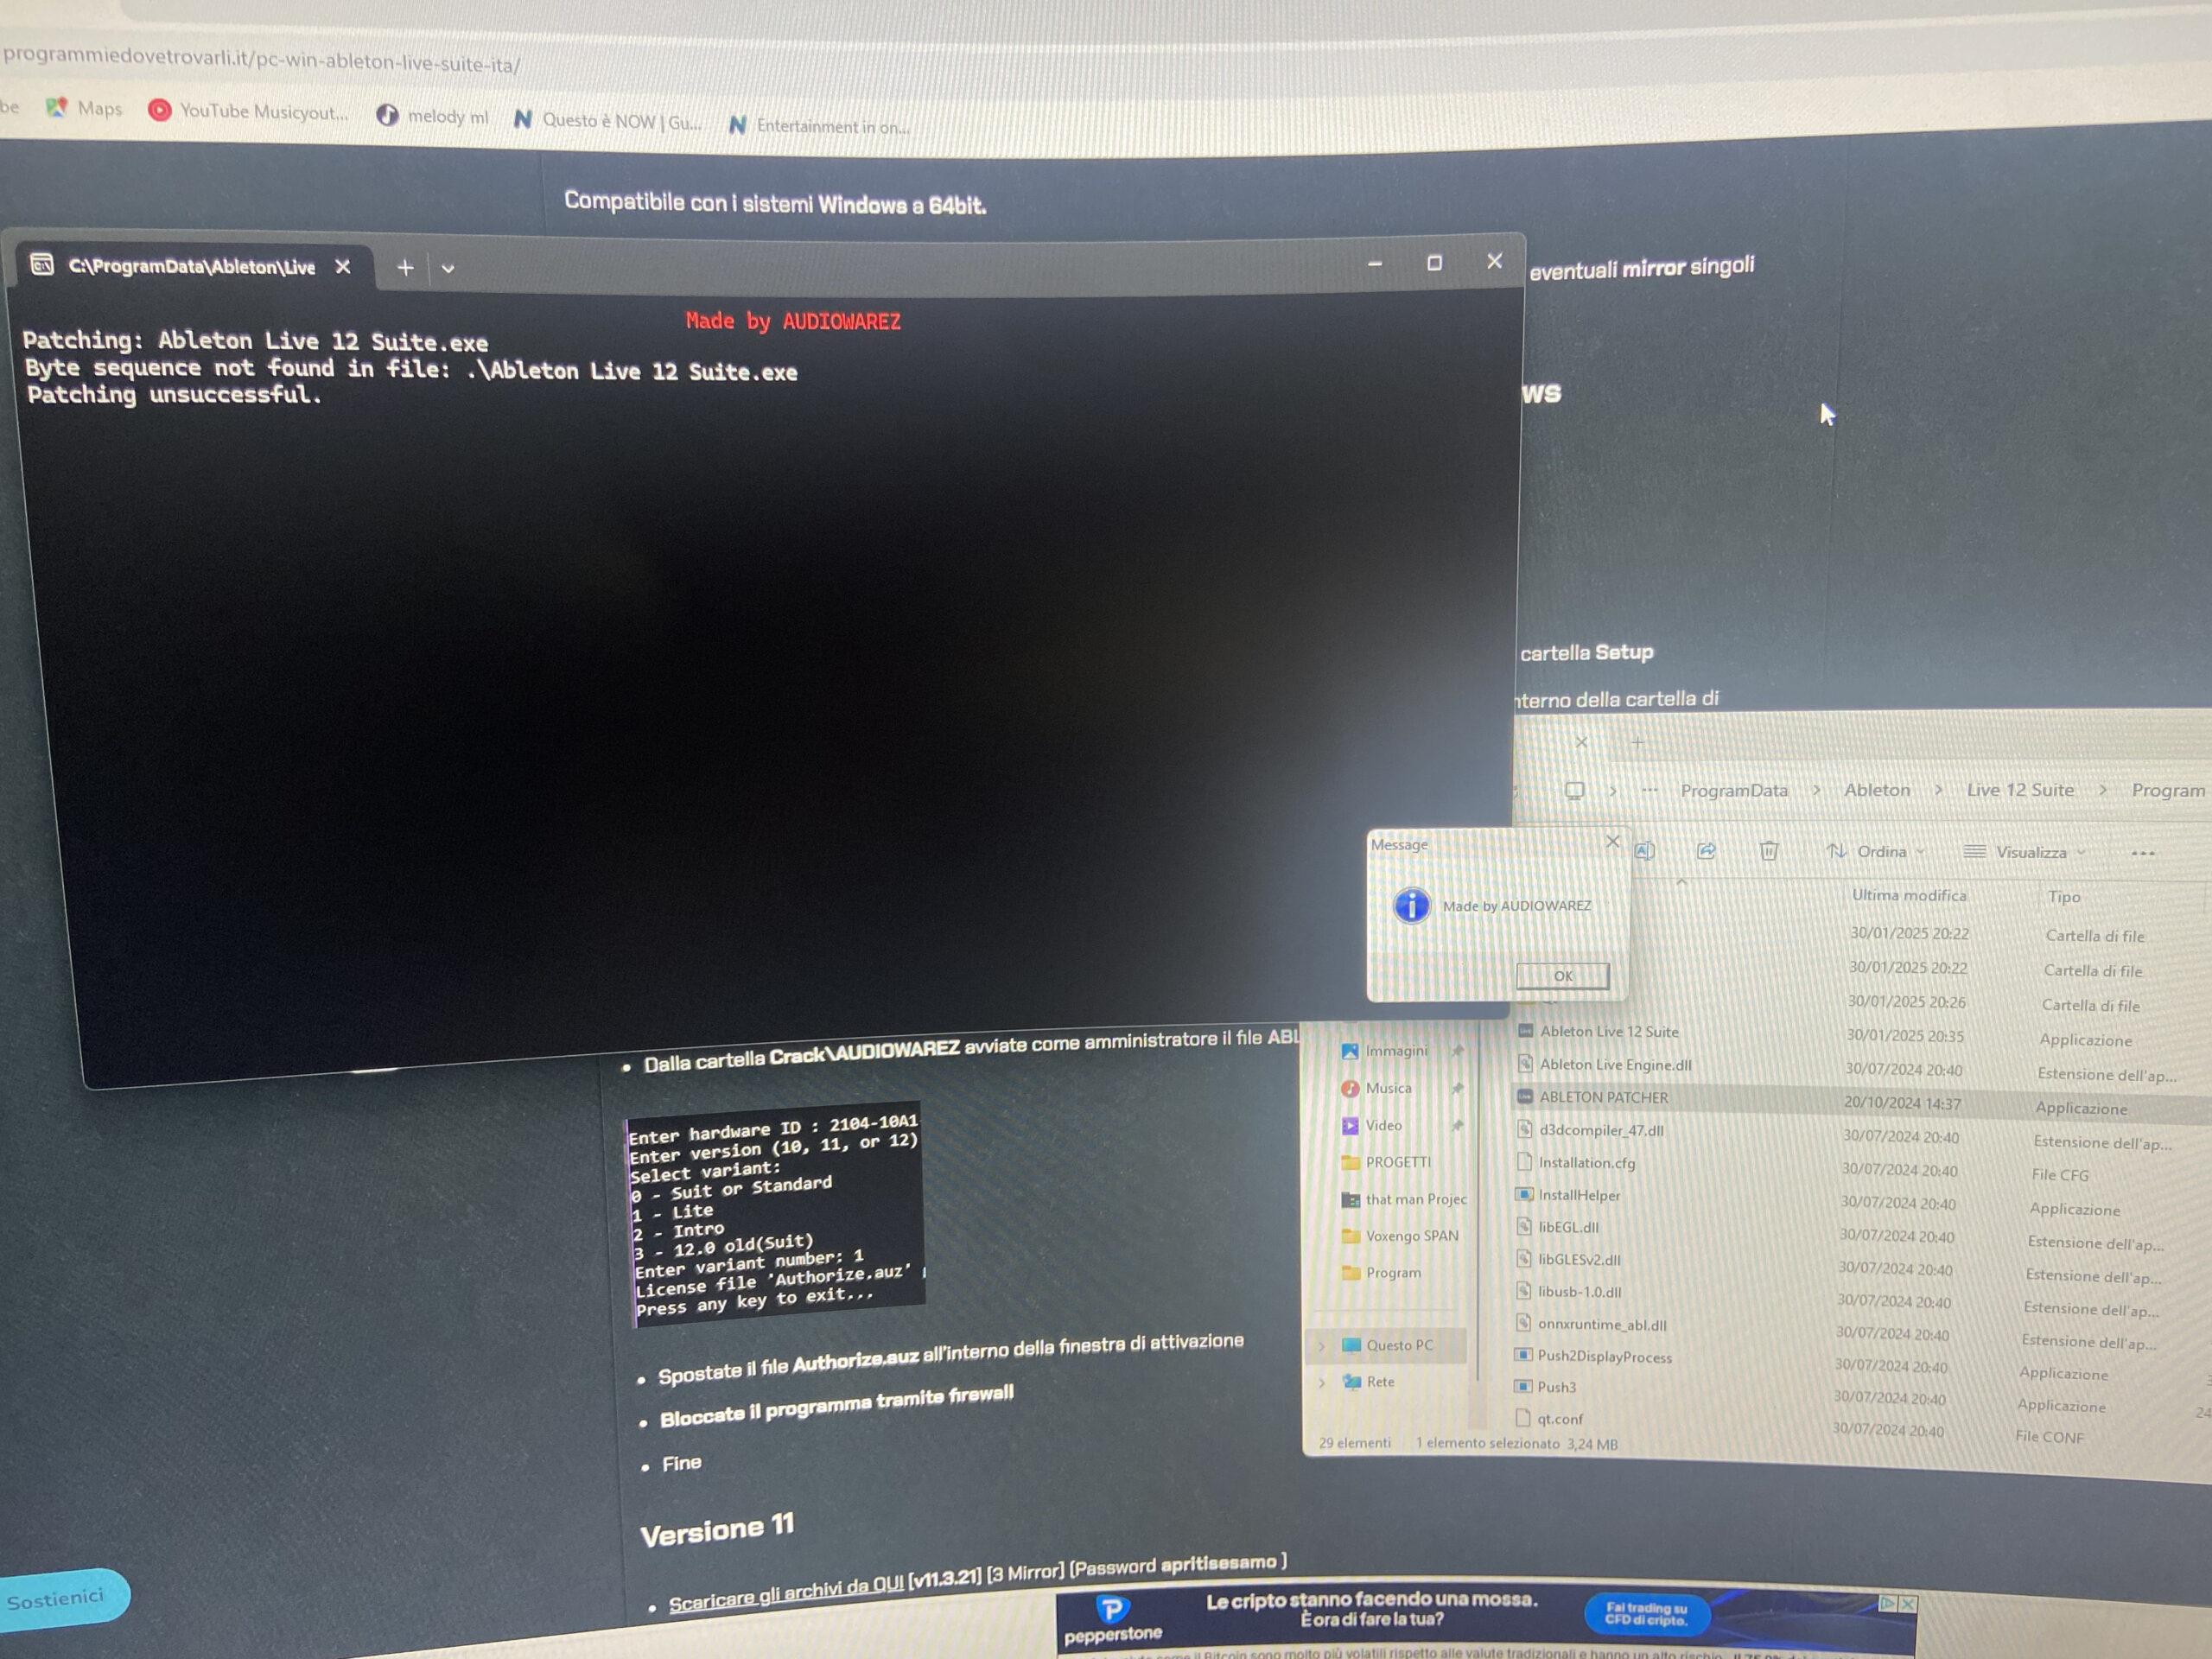2212x1659 pixels.
Task: Close the pepperstone ad with X icon
Action: (1908, 1603)
